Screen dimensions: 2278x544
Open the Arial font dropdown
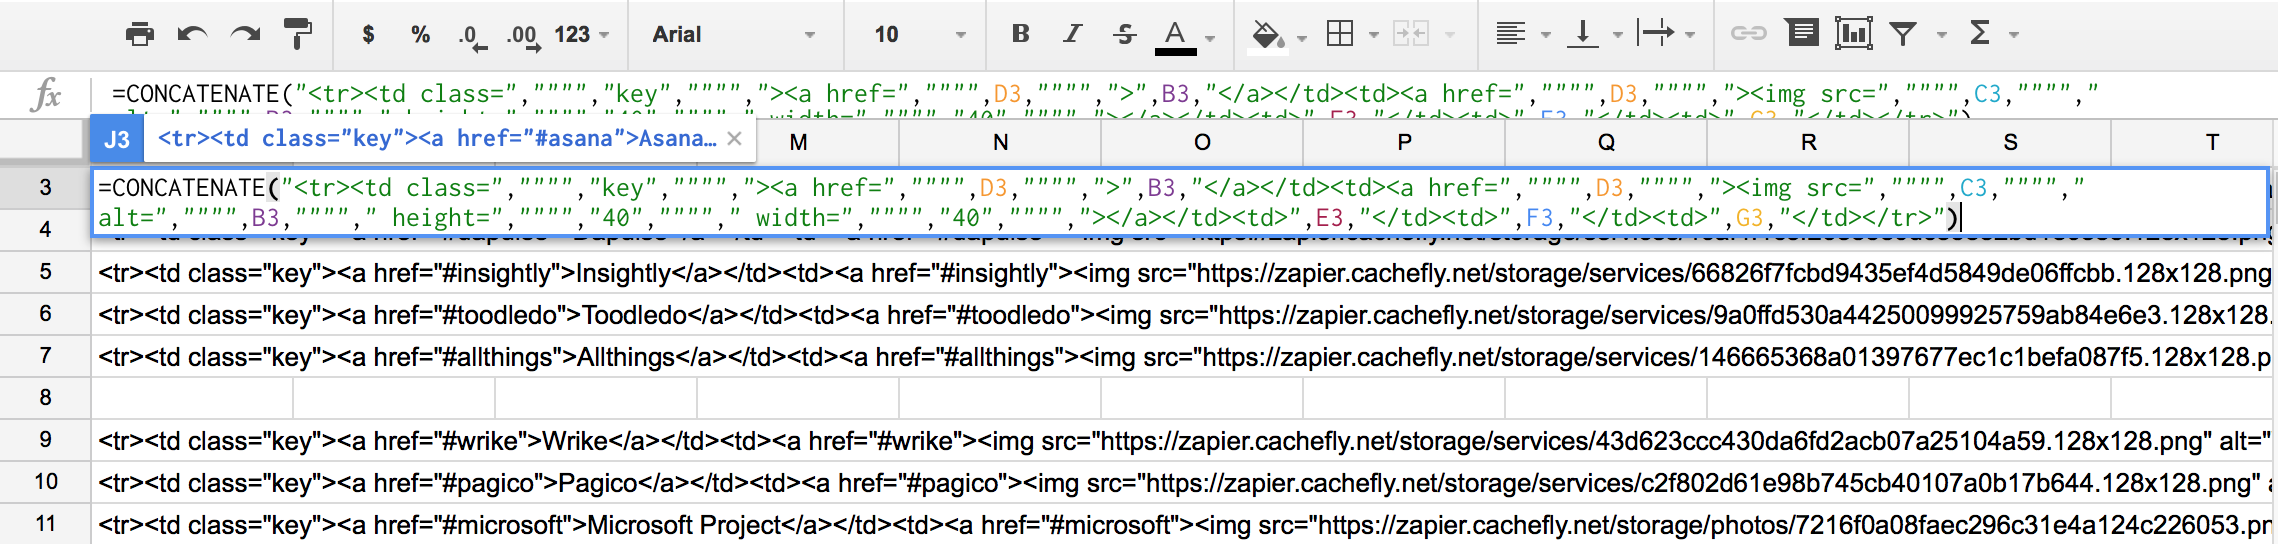tap(734, 35)
